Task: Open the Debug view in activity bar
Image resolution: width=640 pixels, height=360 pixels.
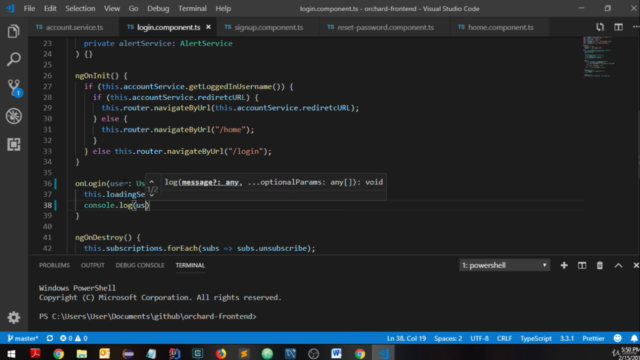Action: coord(13,116)
